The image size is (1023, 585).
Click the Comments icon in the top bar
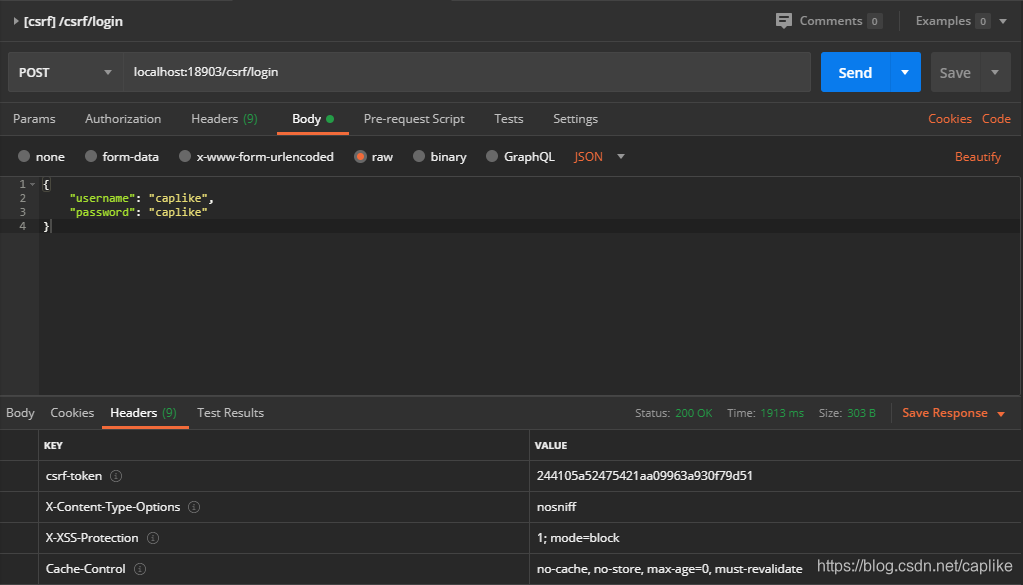click(786, 20)
